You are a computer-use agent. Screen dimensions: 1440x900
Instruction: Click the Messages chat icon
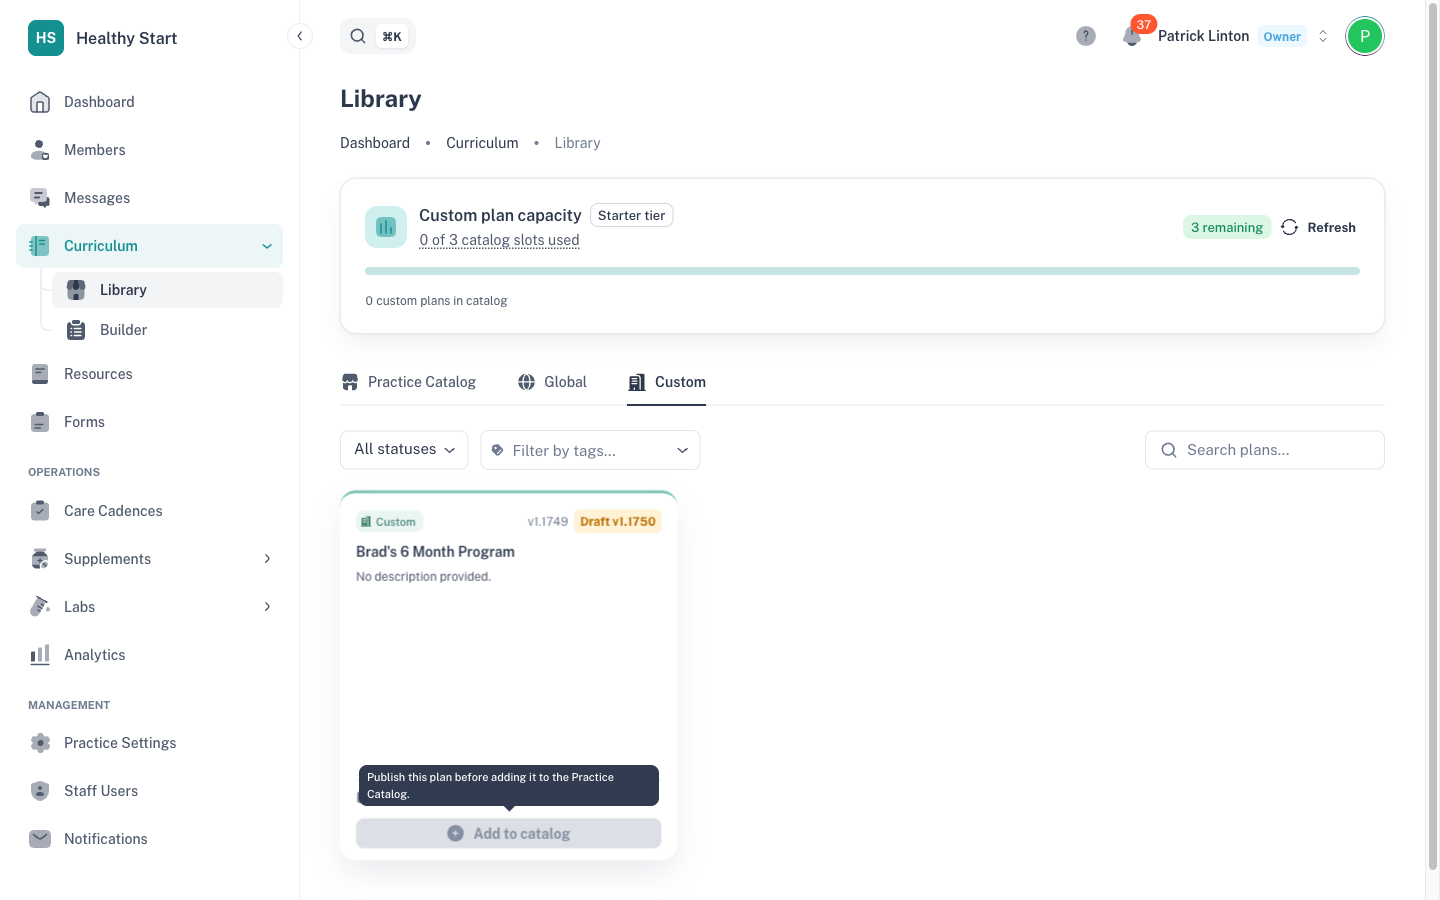(40, 198)
